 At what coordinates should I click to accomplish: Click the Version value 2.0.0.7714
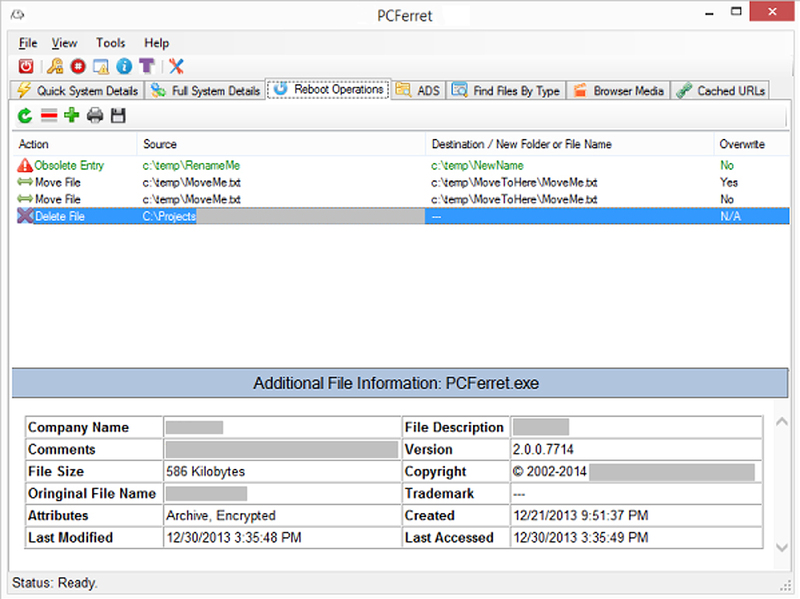click(x=543, y=450)
